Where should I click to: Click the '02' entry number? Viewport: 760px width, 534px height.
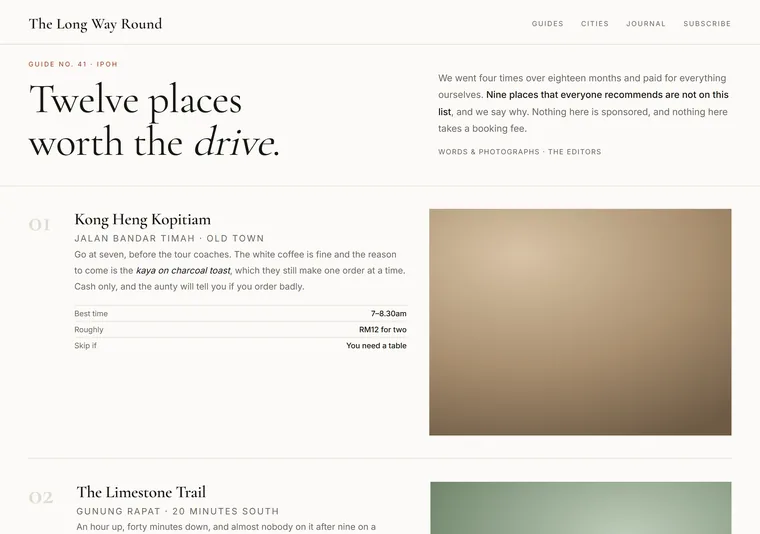coord(41,498)
